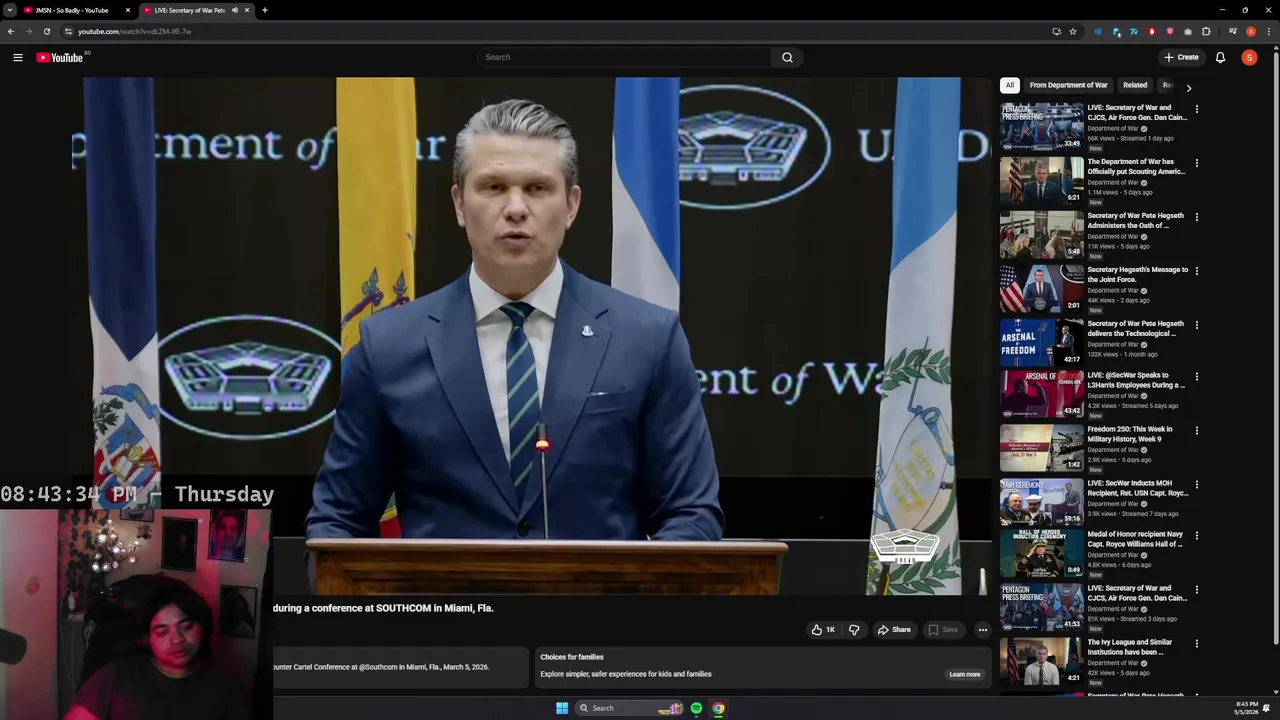Screen dimensions: 1280x720
Task: Open options for SecWar Inducts MOH video
Action: pos(1196,485)
